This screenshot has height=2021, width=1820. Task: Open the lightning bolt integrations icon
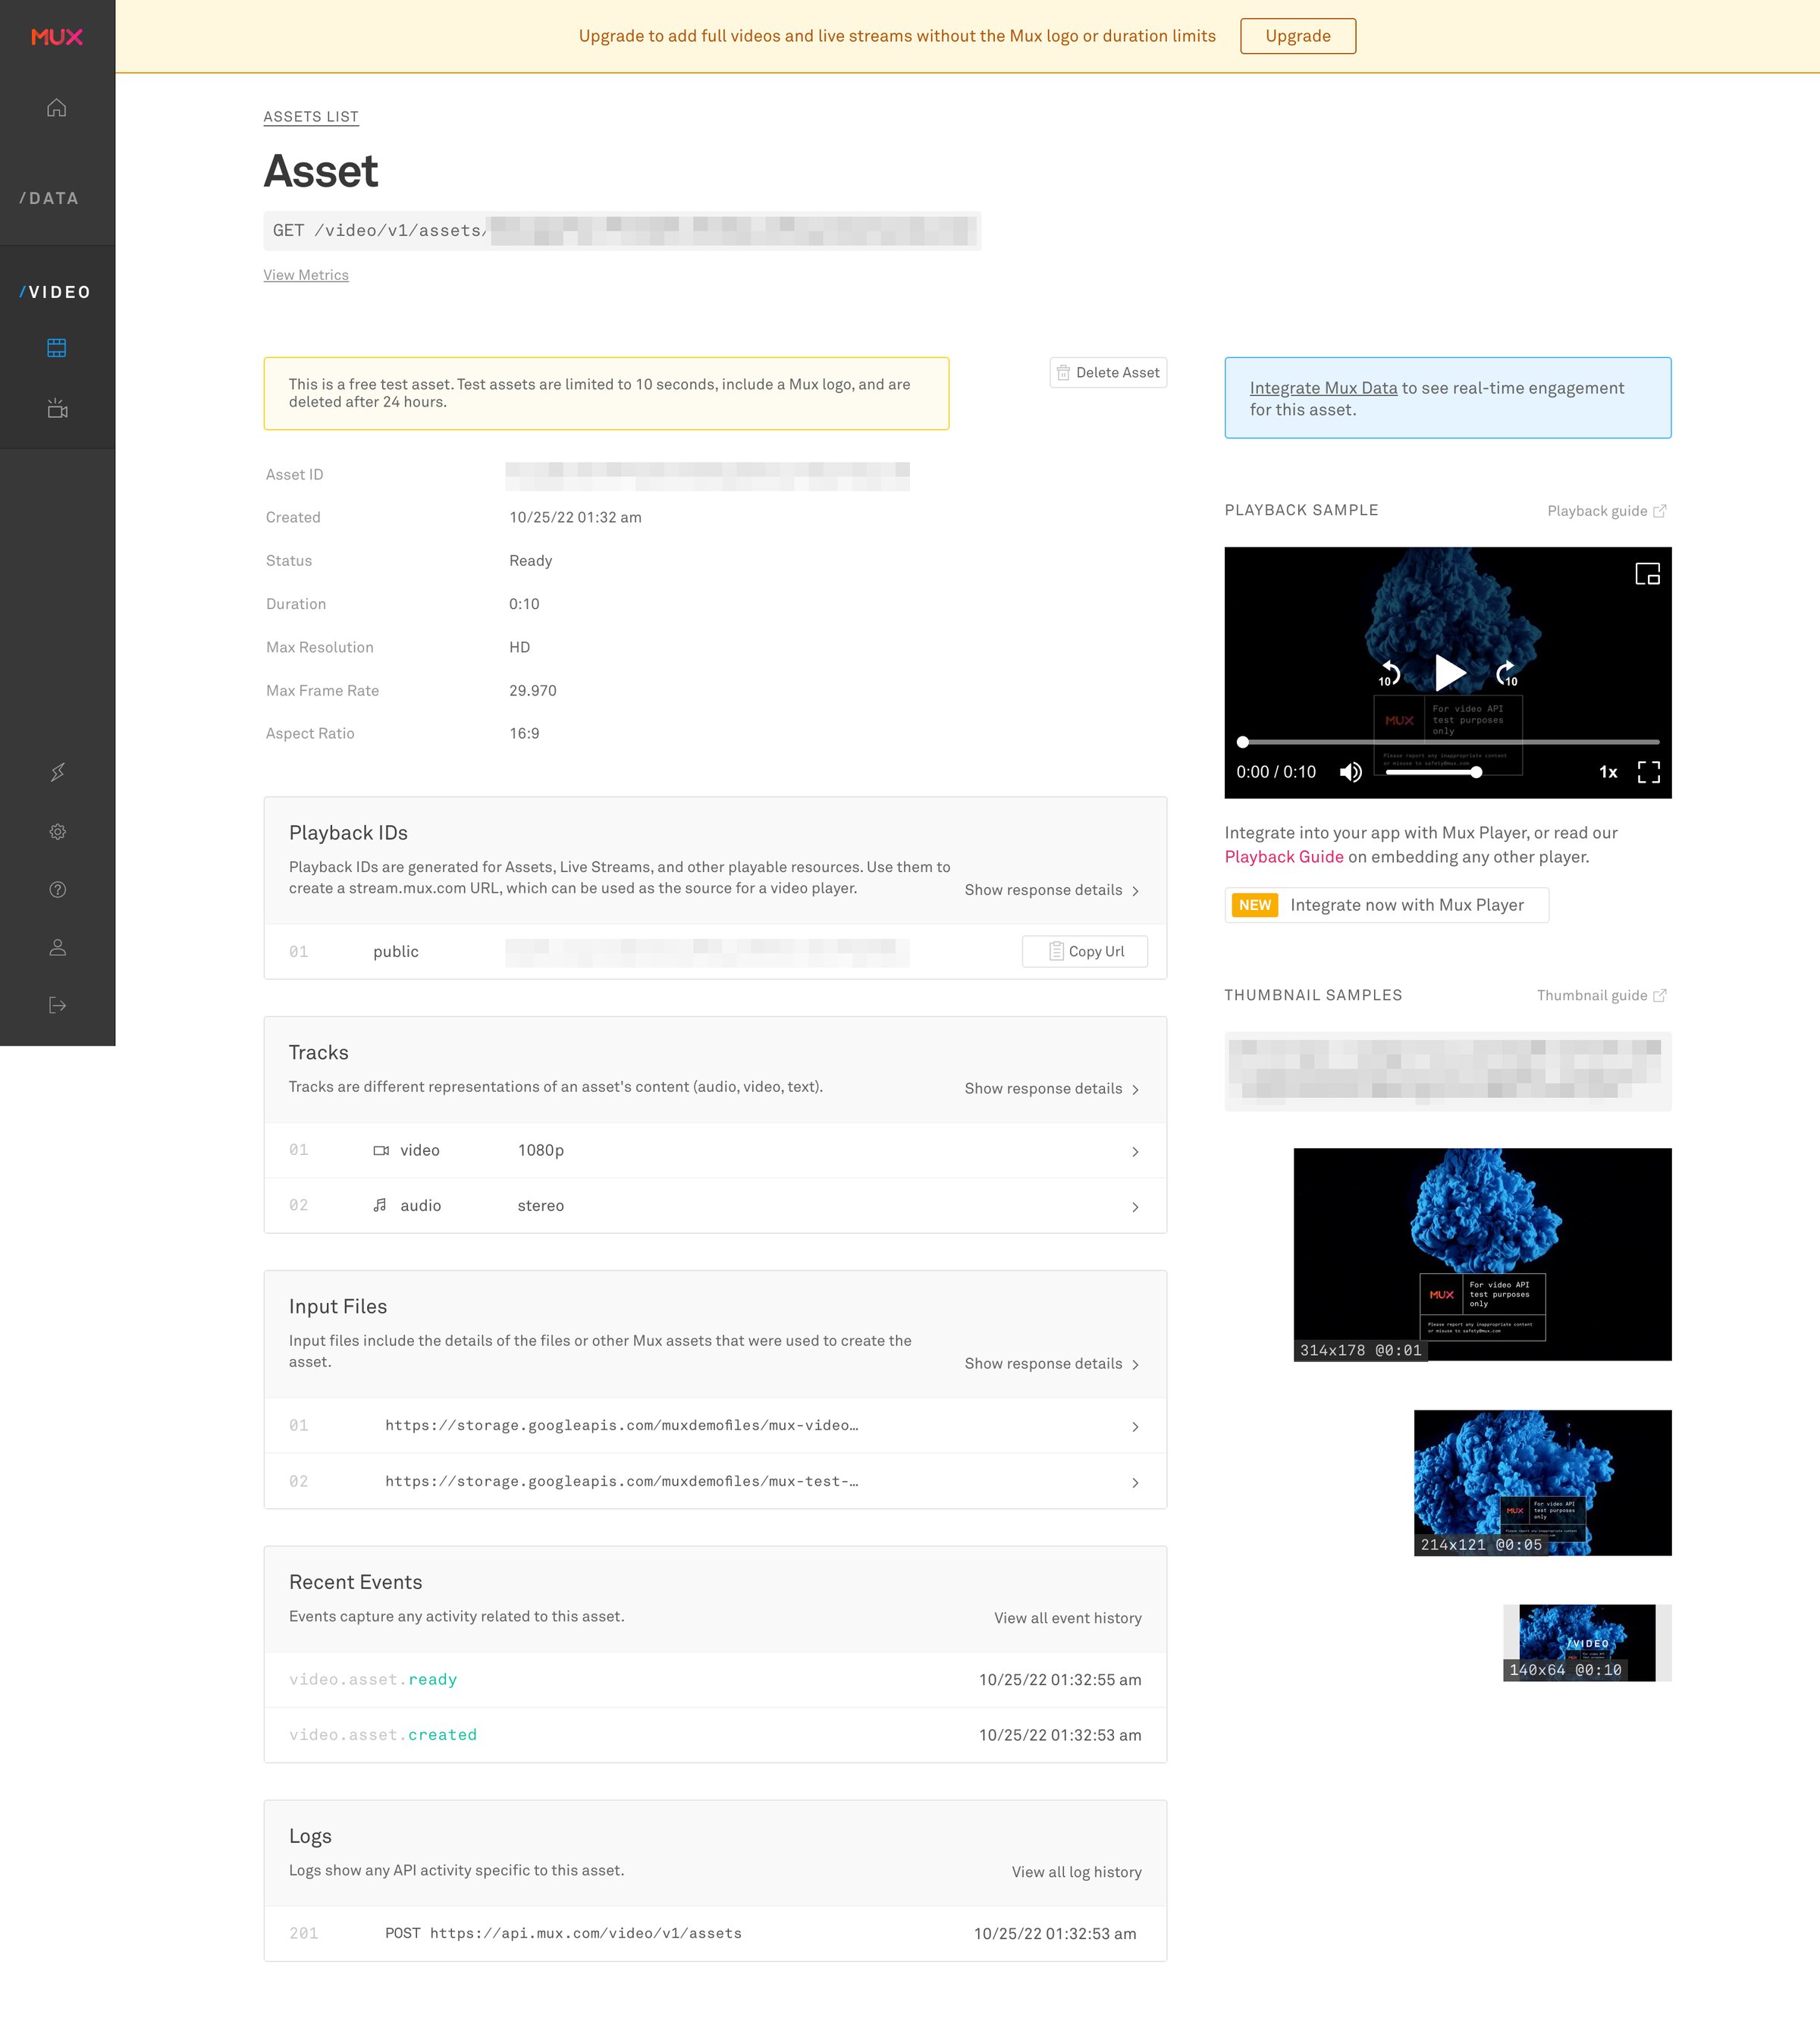click(x=58, y=772)
